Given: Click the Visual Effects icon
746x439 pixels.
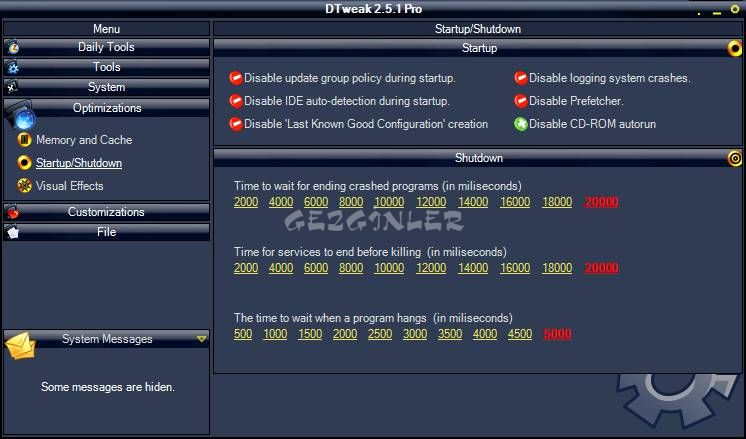Looking at the screenshot, I should coord(24,185).
